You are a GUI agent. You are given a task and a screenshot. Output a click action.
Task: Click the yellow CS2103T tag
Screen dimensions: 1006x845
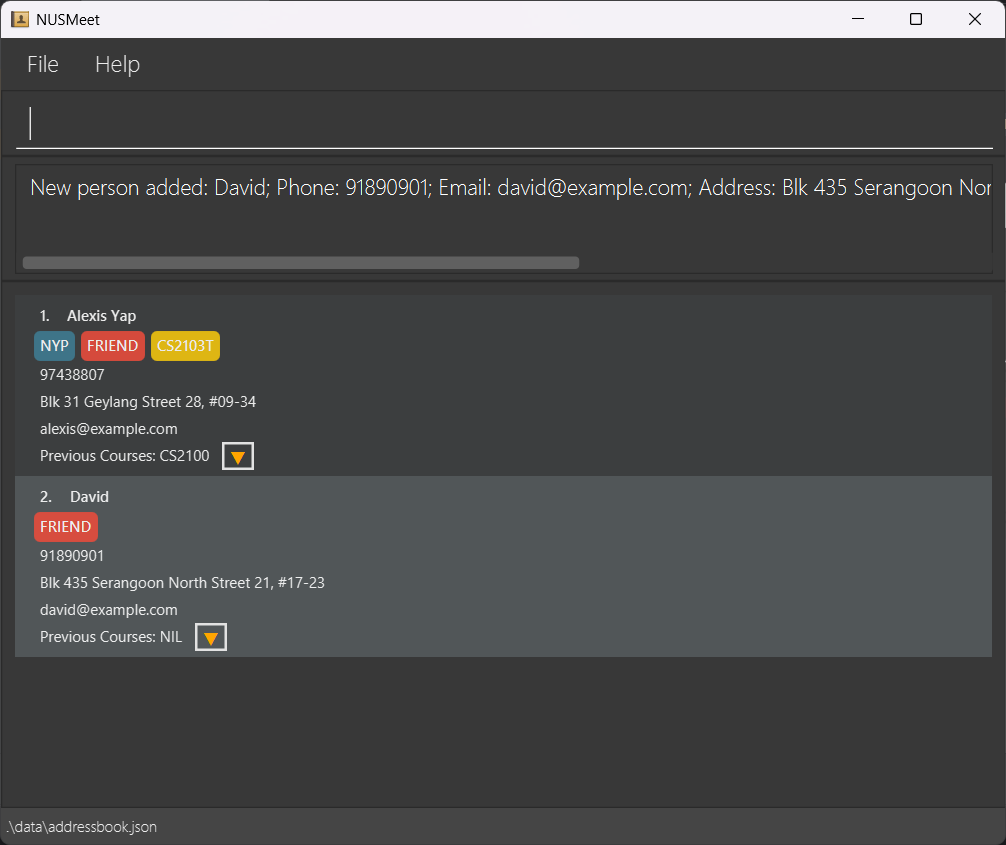(185, 346)
